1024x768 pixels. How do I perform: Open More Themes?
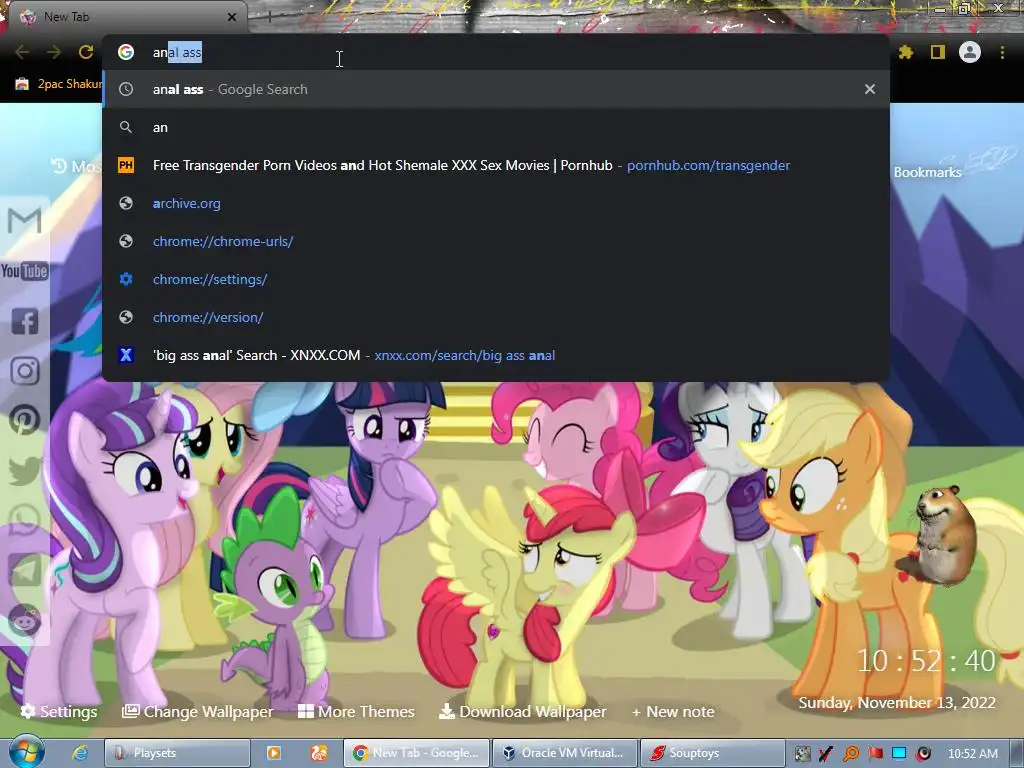click(x=357, y=711)
